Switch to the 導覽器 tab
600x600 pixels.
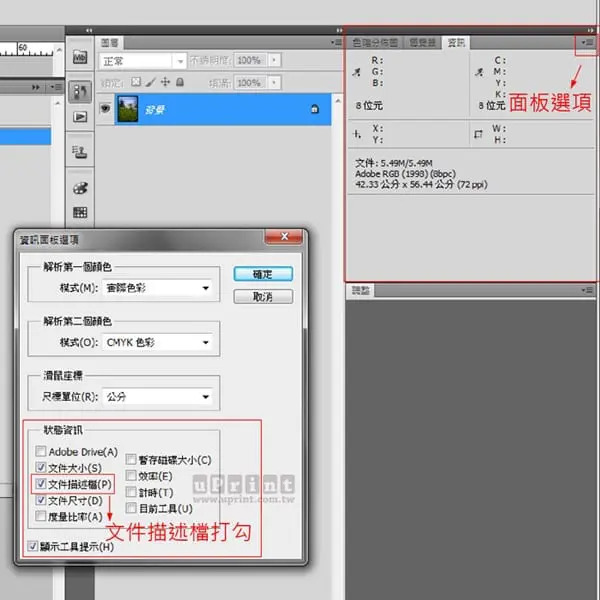[422, 42]
